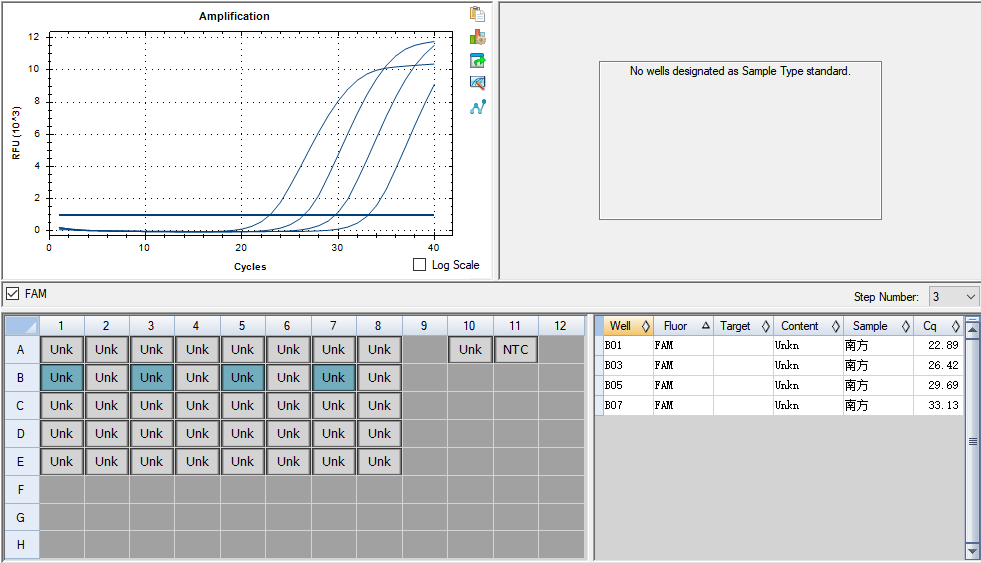
Task: Uncheck the FAM fluorophore checkbox
Action: pyautogui.click(x=13, y=293)
